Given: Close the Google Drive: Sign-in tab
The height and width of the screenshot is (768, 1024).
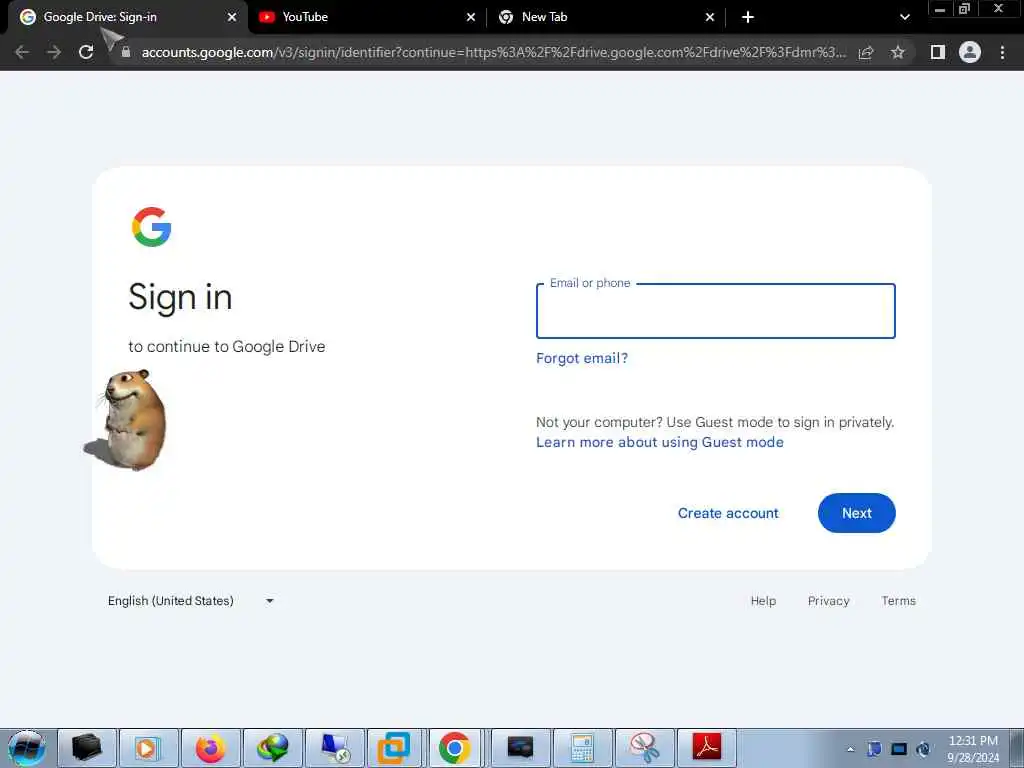Looking at the screenshot, I should pyautogui.click(x=232, y=17).
